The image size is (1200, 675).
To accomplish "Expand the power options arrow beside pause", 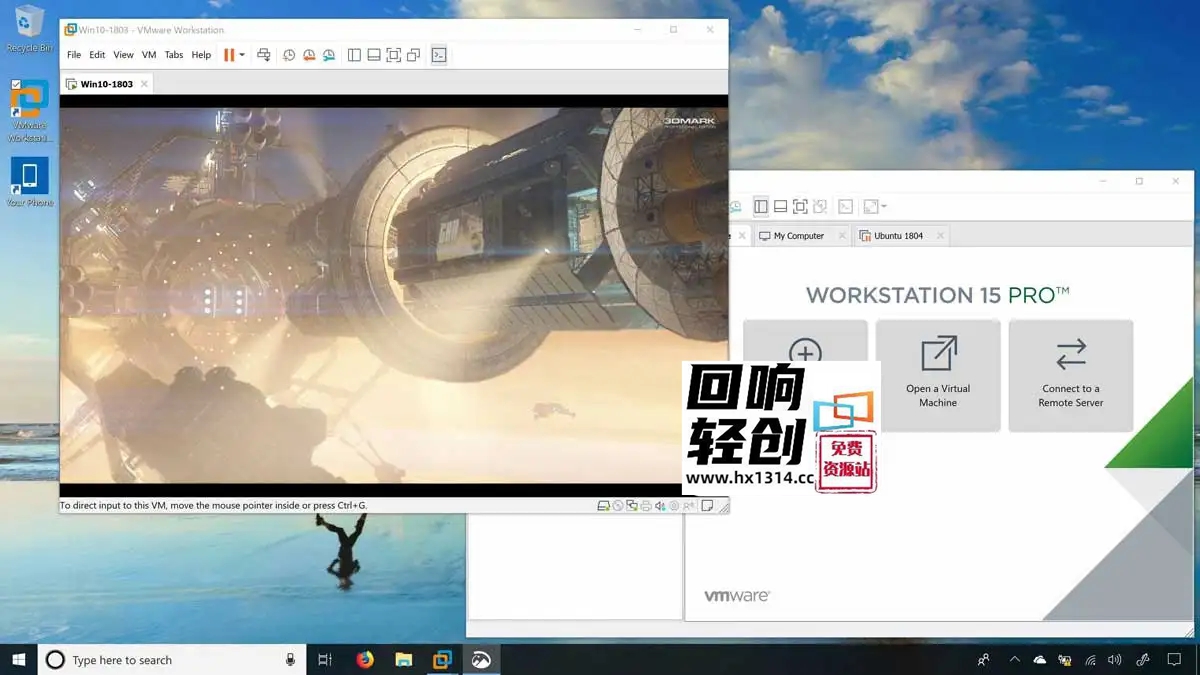I will (242, 55).
